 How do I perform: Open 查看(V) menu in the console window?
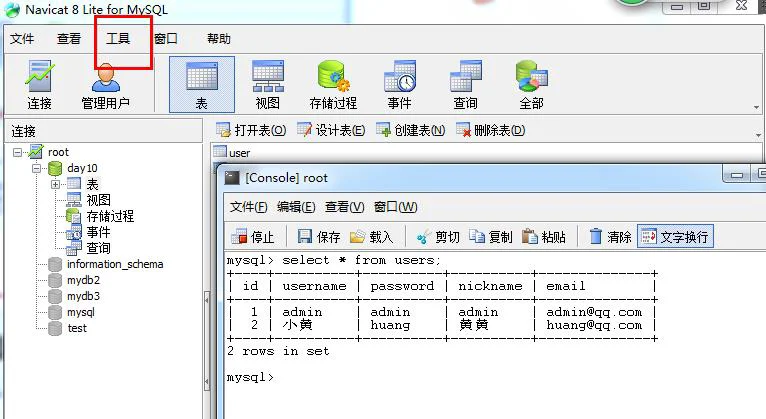pos(344,207)
